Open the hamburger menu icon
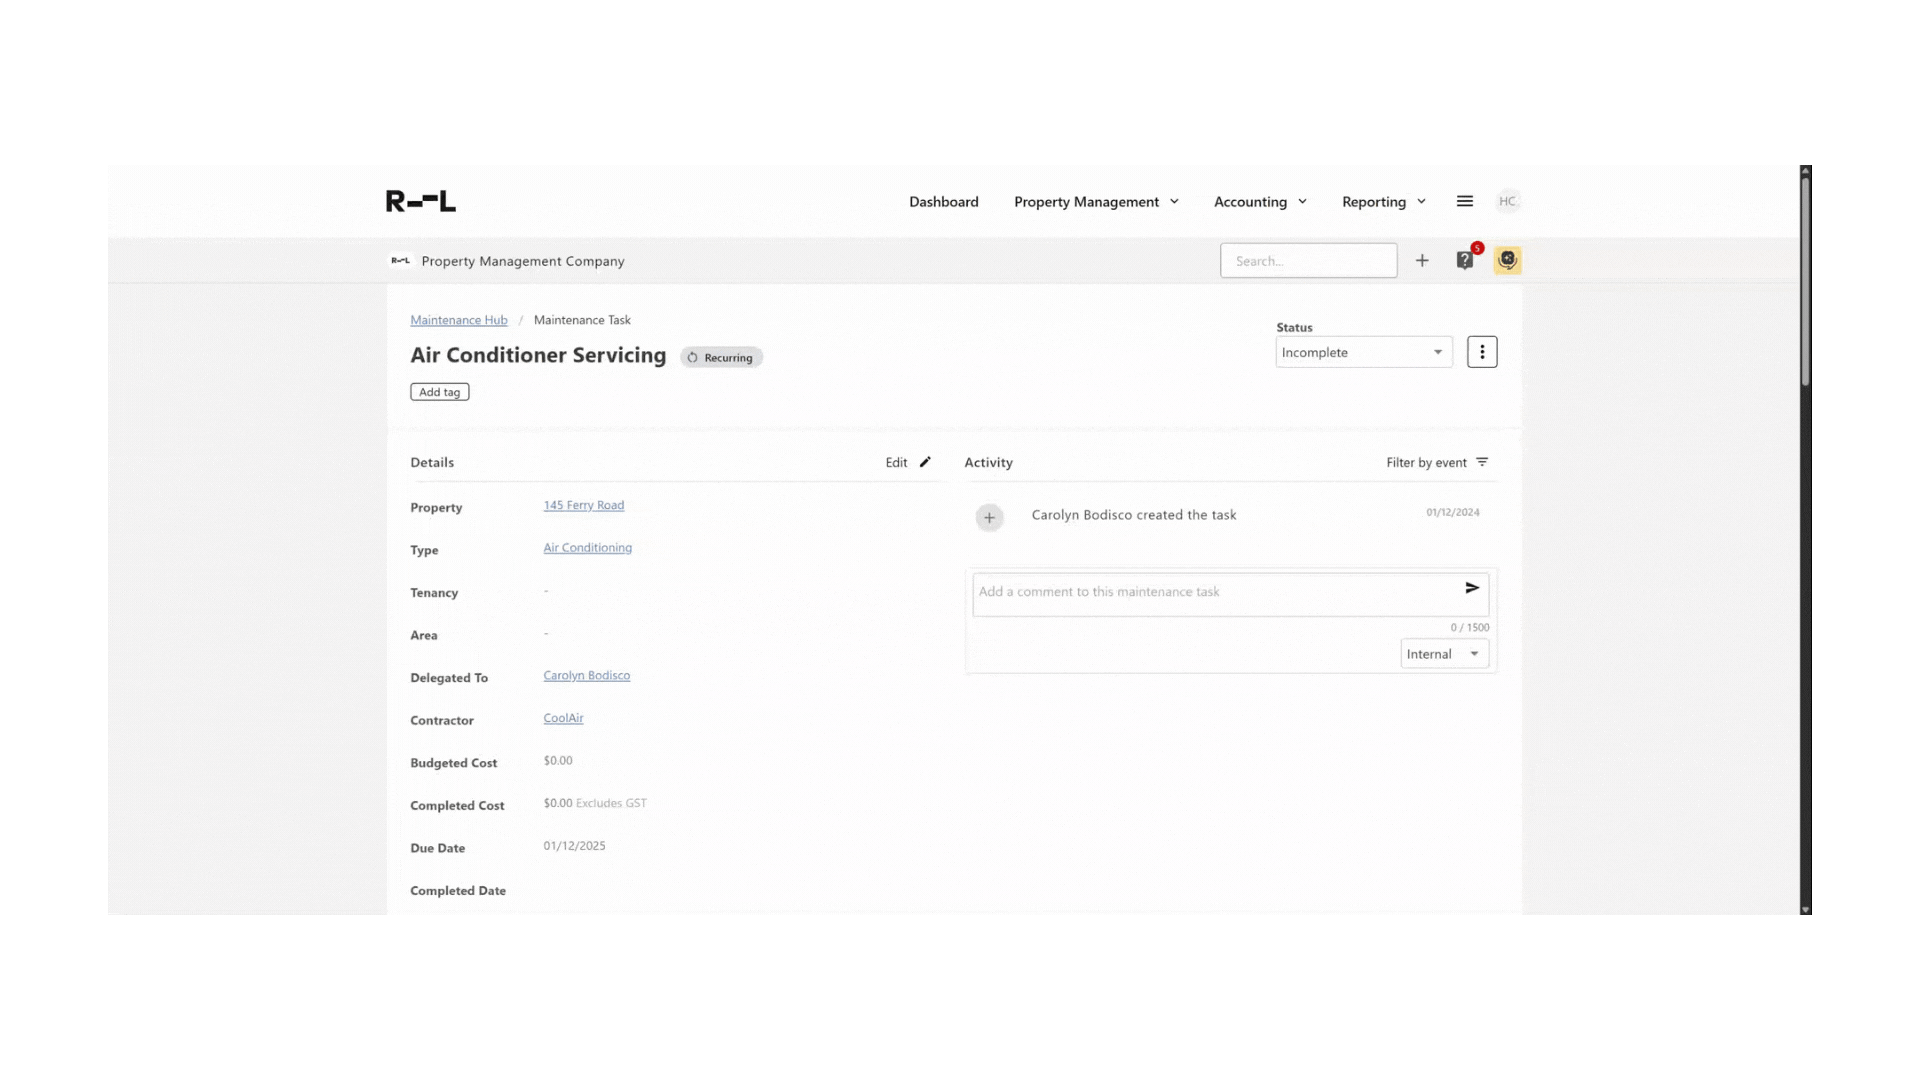Viewport: 1920px width, 1080px height. pyautogui.click(x=1464, y=201)
